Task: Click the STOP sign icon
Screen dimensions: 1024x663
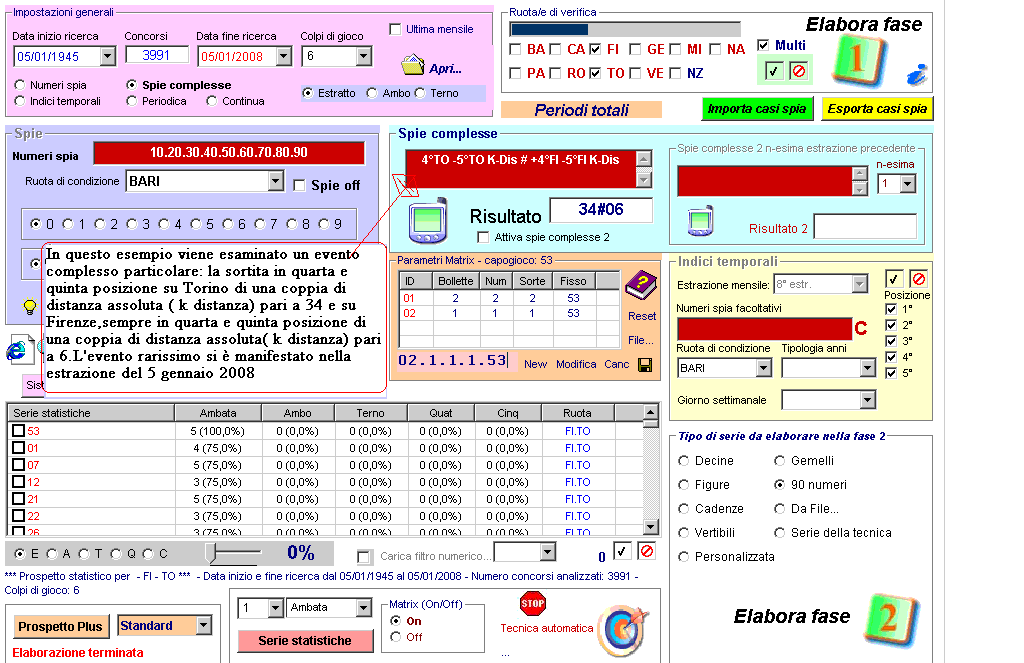Action: pyautogui.click(x=533, y=604)
